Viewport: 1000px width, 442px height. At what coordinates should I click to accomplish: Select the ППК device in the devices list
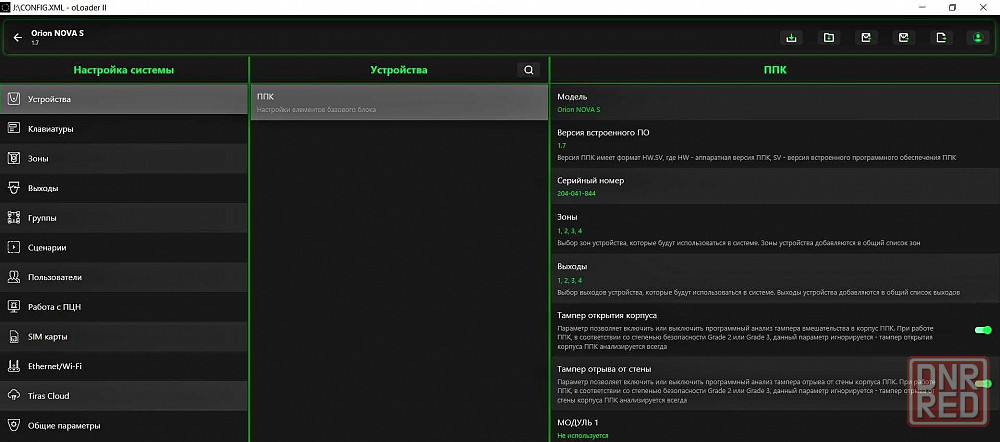(399, 102)
